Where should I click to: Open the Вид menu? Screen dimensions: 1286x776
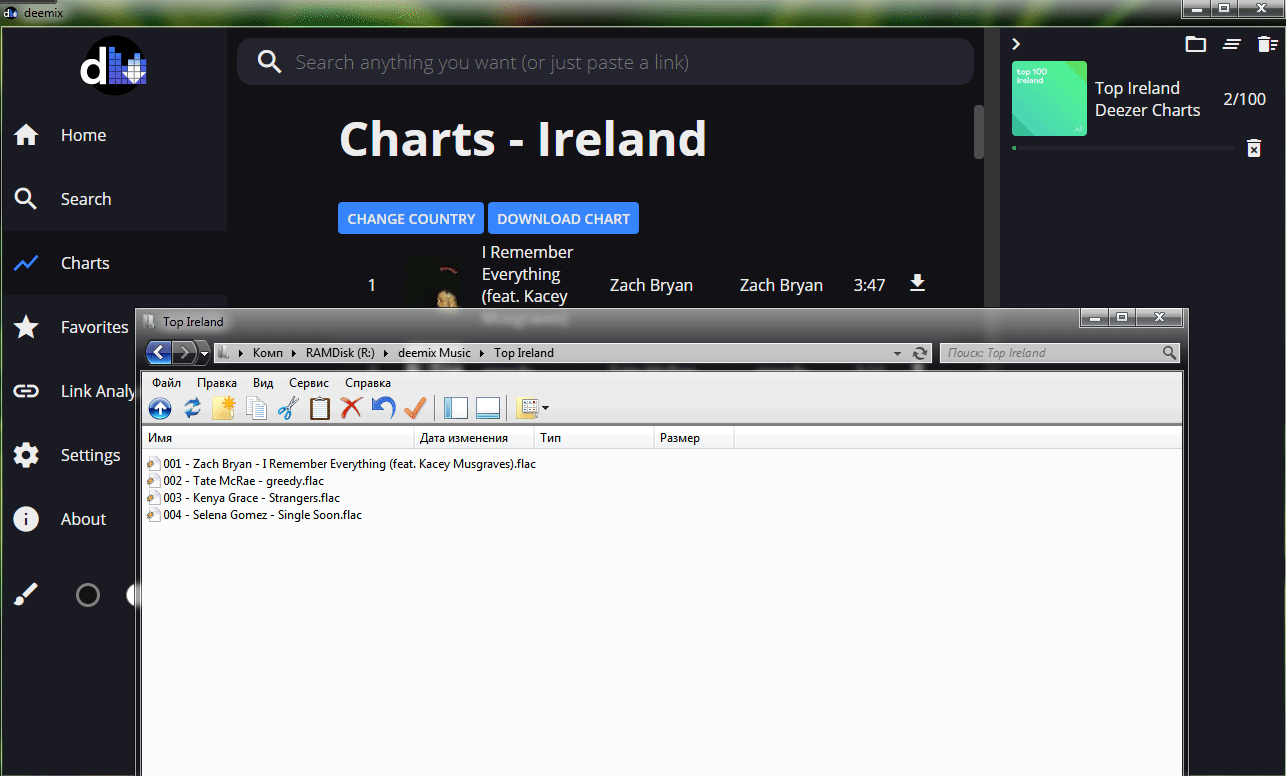tap(263, 383)
